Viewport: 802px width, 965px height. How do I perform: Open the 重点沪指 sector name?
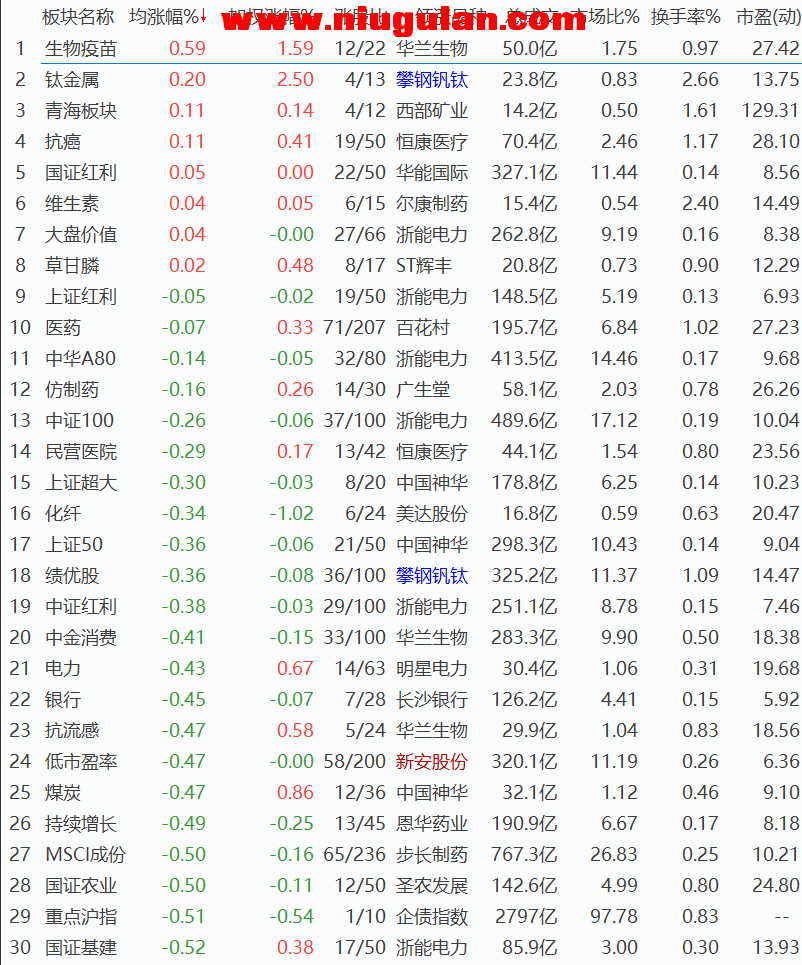tap(81, 916)
